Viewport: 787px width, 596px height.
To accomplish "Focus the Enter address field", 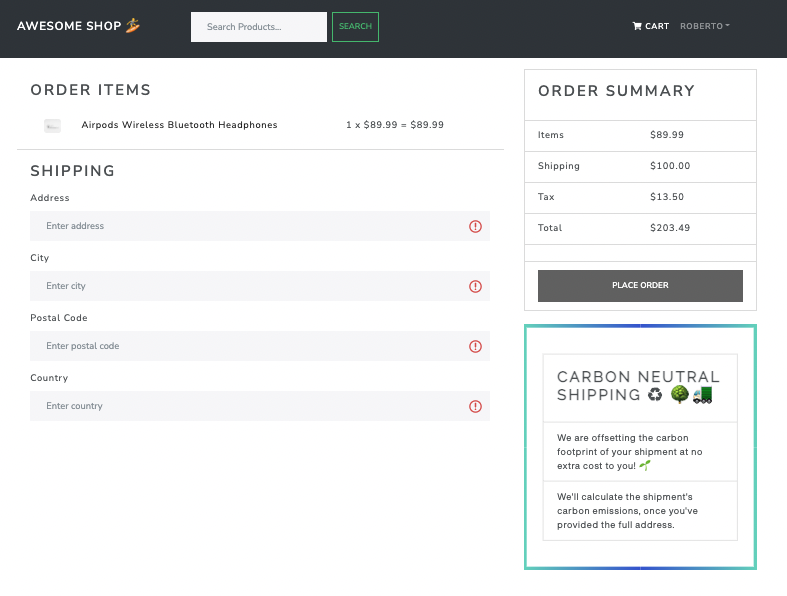I will pyautogui.click(x=260, y=226).
